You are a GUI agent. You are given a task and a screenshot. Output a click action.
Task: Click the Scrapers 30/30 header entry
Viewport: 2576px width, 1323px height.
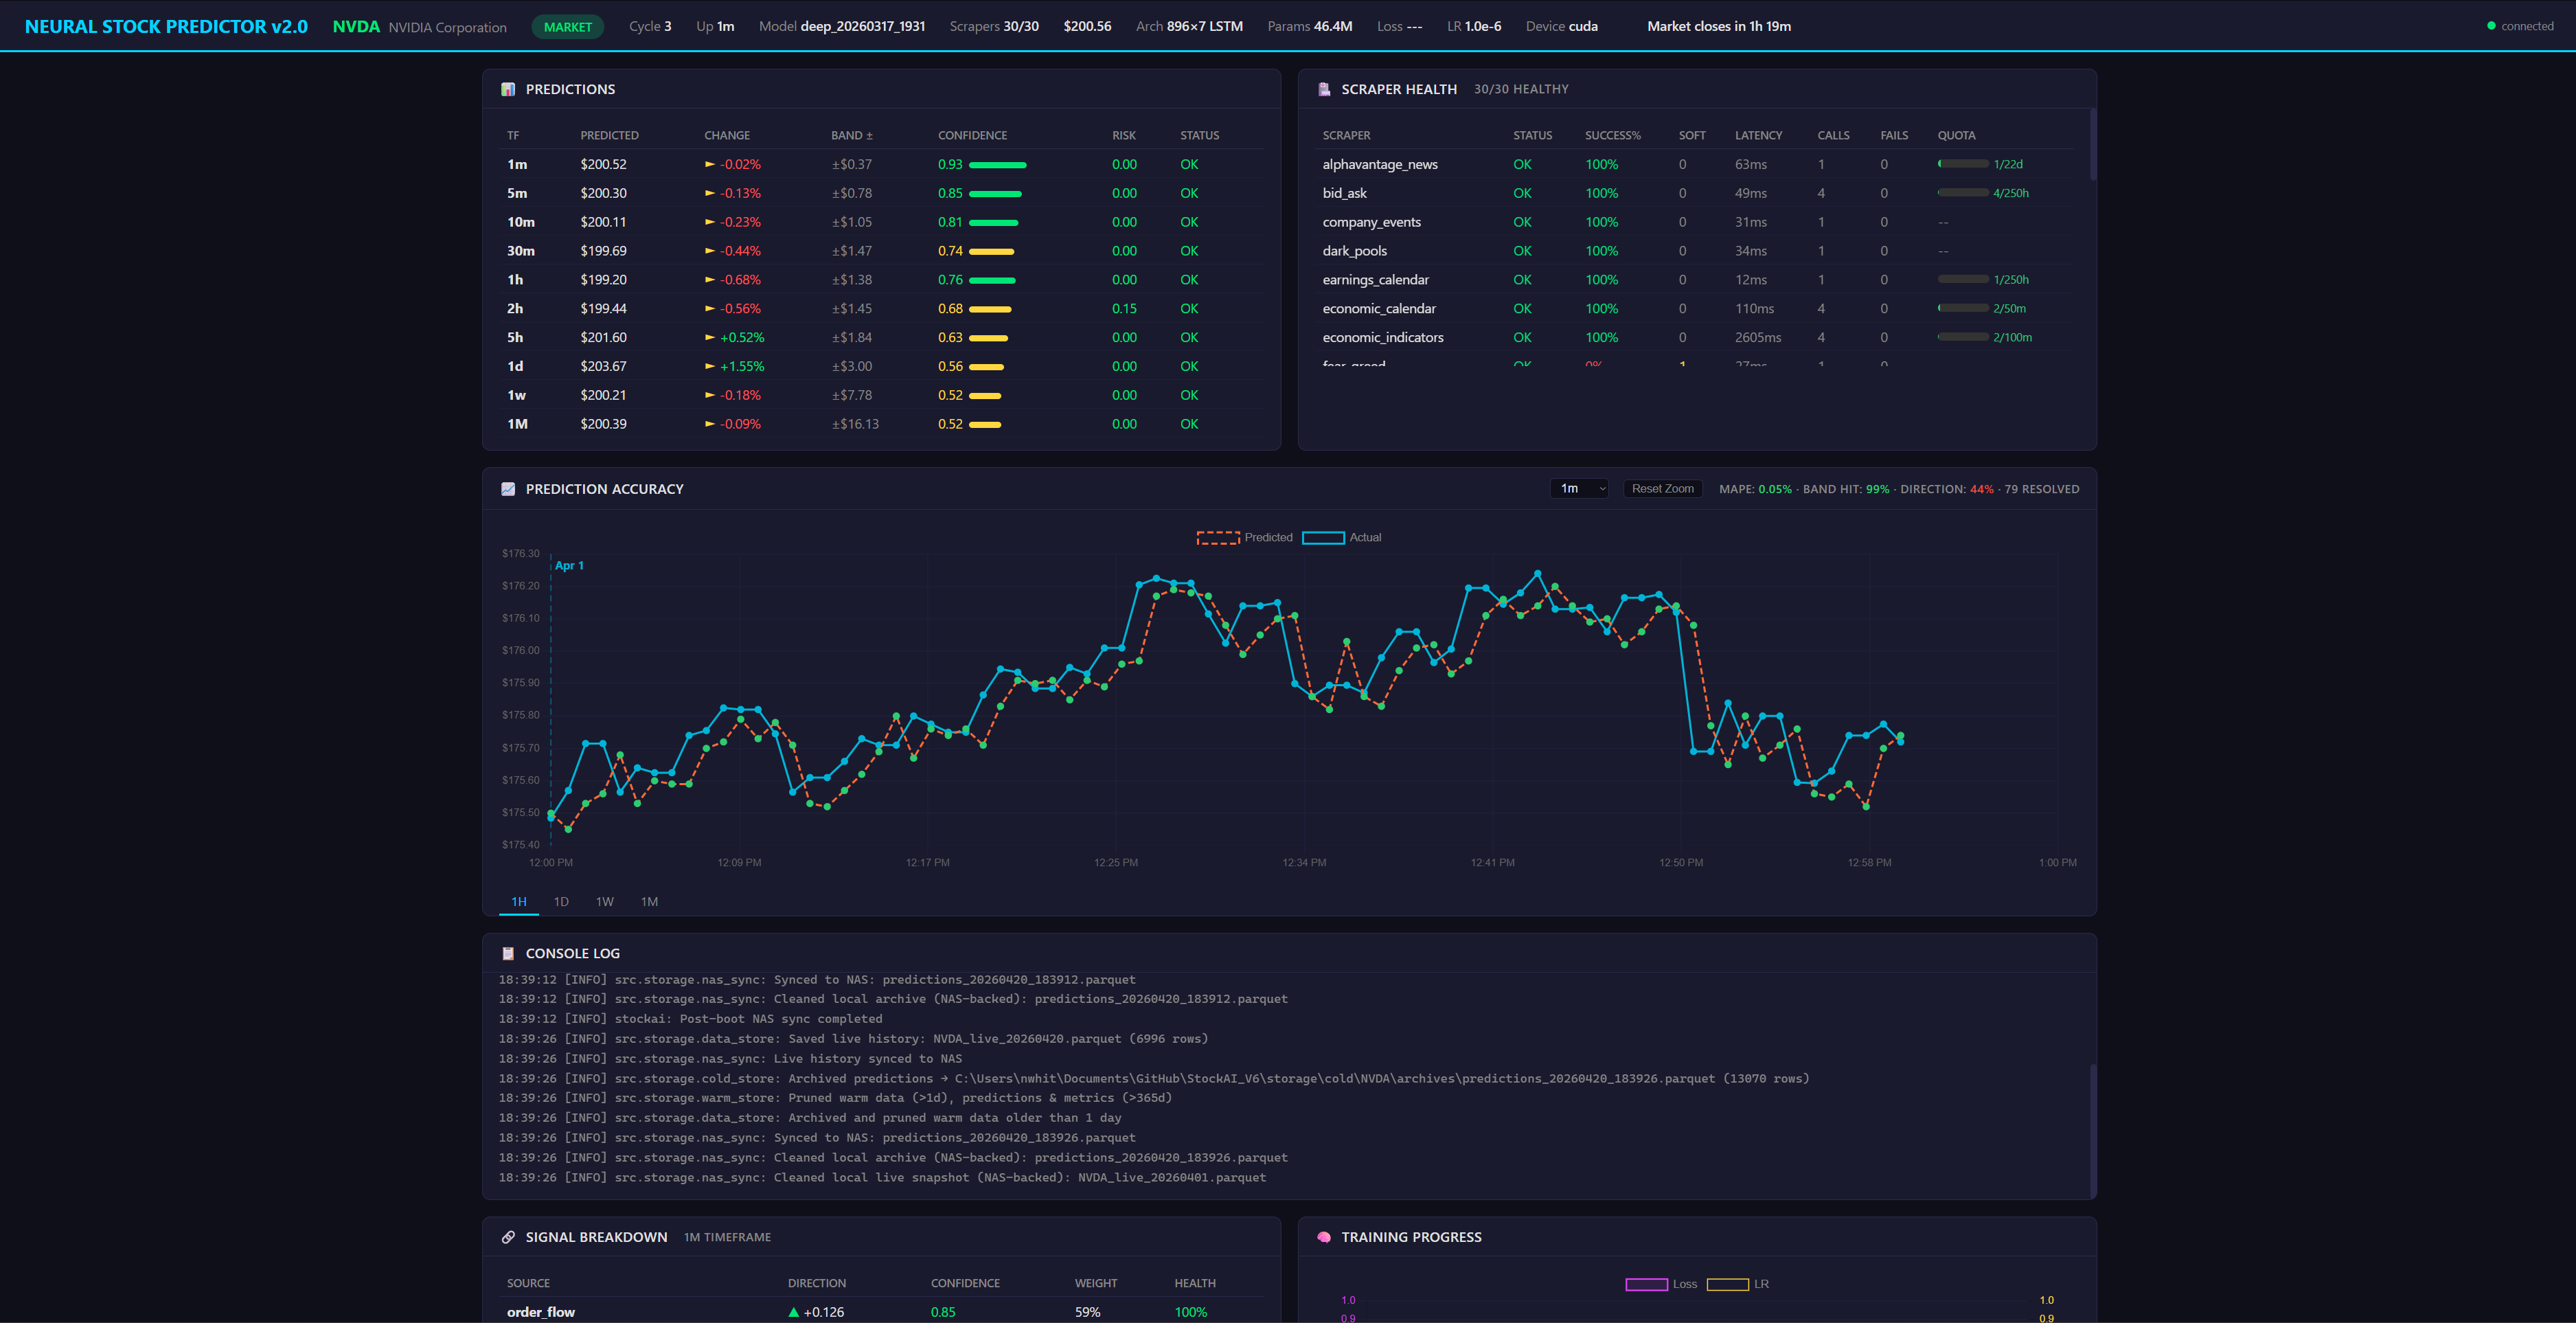(993, 26)
